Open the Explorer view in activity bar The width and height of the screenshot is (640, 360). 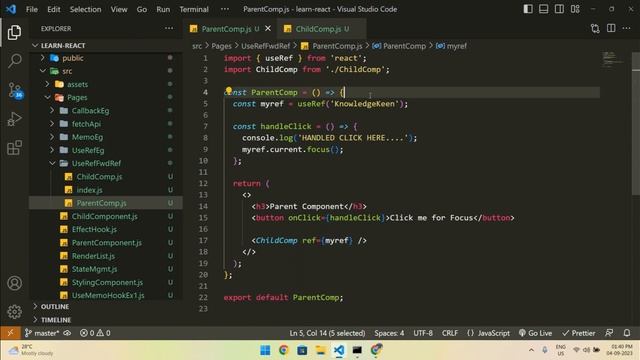[x=14, y=33]
